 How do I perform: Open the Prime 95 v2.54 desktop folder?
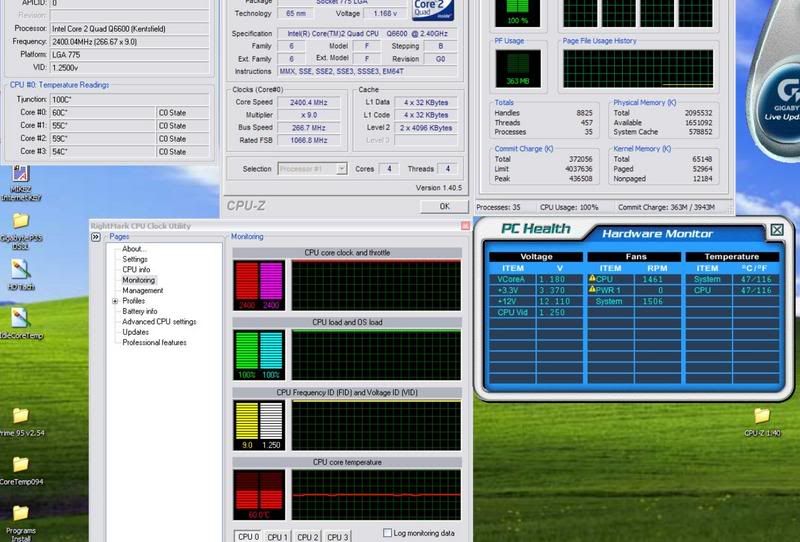[x=20, y=415]
